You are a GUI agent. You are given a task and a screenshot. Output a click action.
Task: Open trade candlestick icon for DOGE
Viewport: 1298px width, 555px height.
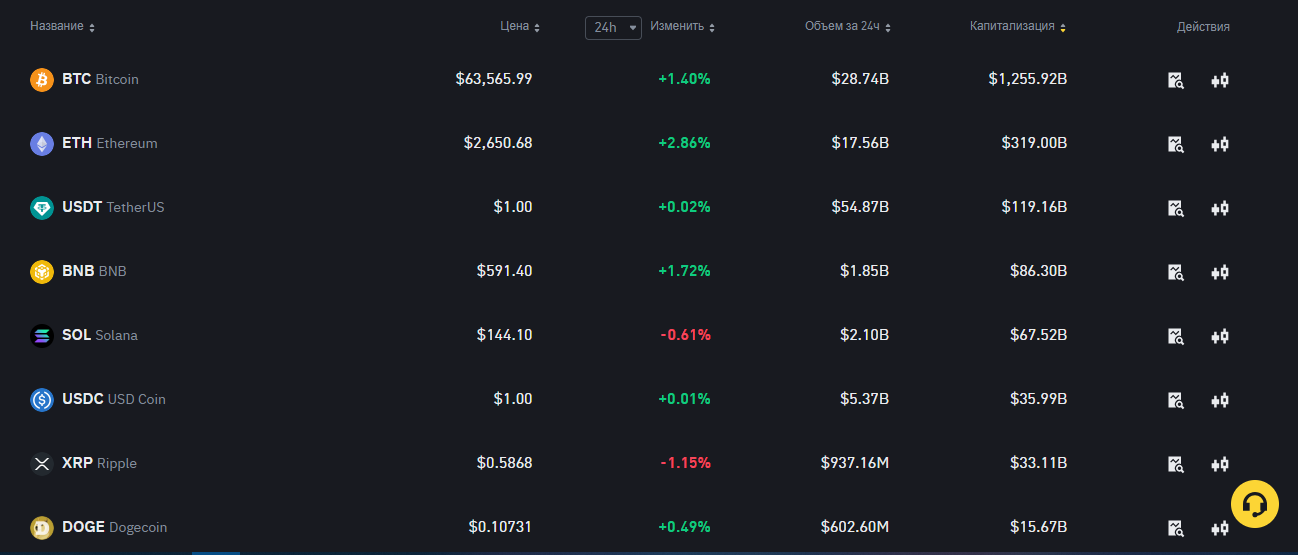(1219, 528)
